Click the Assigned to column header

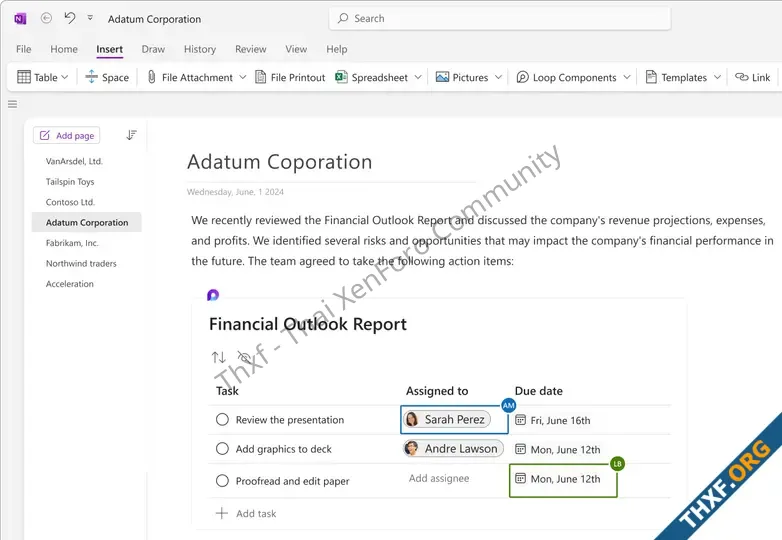(x=437, y=391)
